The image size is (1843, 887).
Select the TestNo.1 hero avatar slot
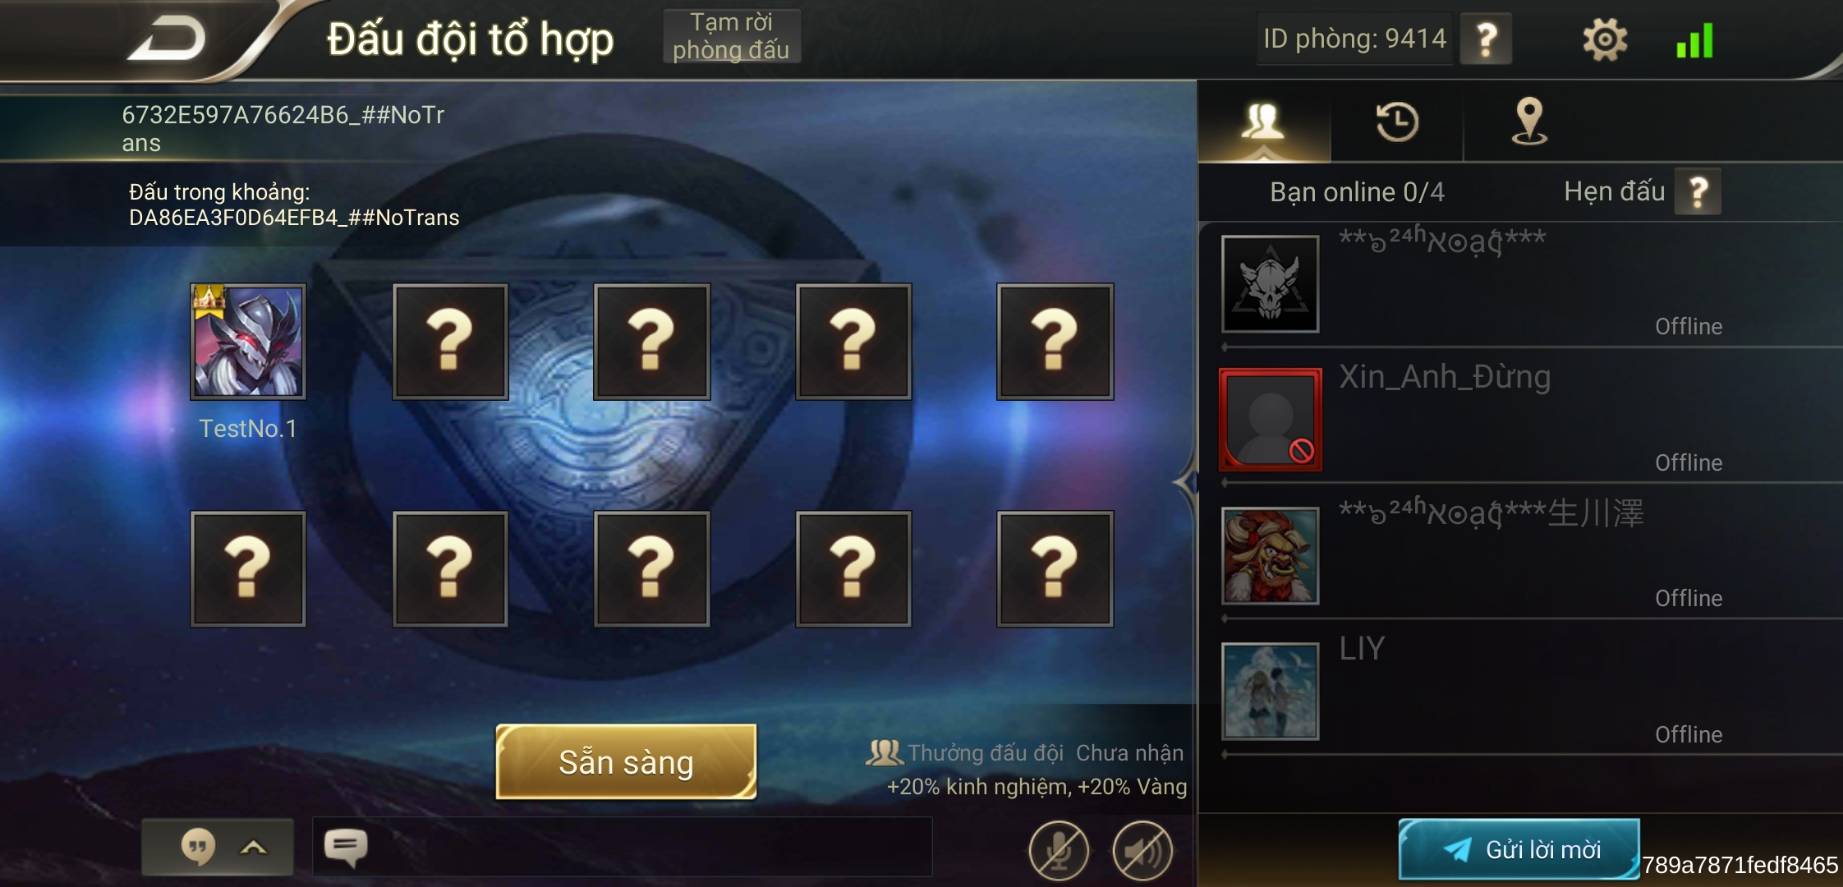(248, 342)
